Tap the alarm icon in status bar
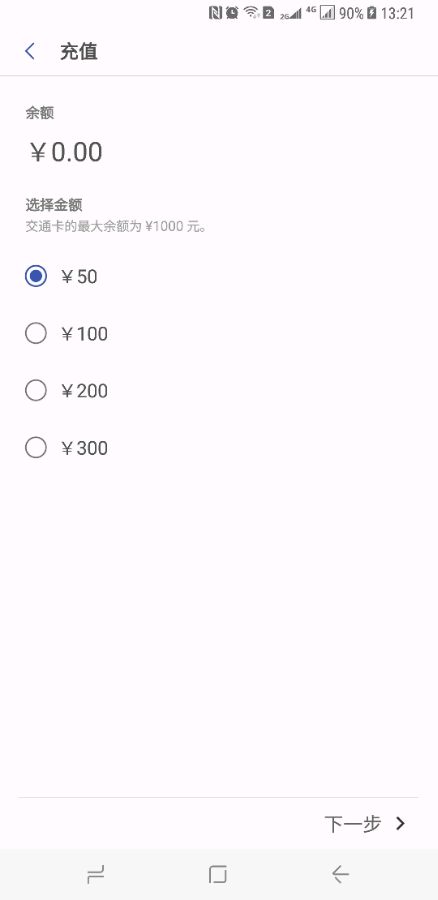The width and height of the screenshot is (438, 900). coord(232,13)
